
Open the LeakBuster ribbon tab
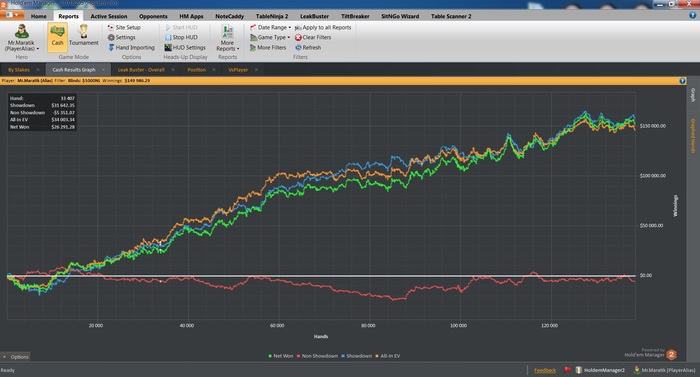[314, 16]
